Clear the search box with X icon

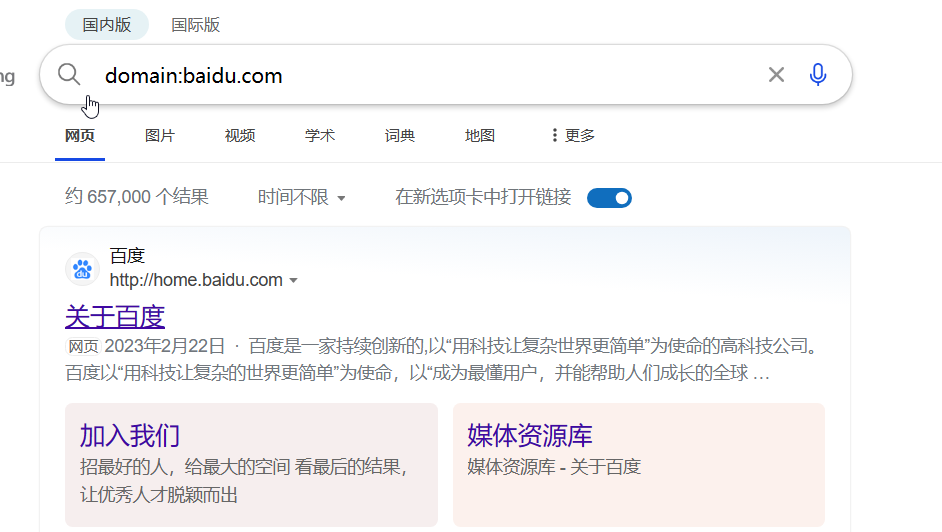[776, 75]
